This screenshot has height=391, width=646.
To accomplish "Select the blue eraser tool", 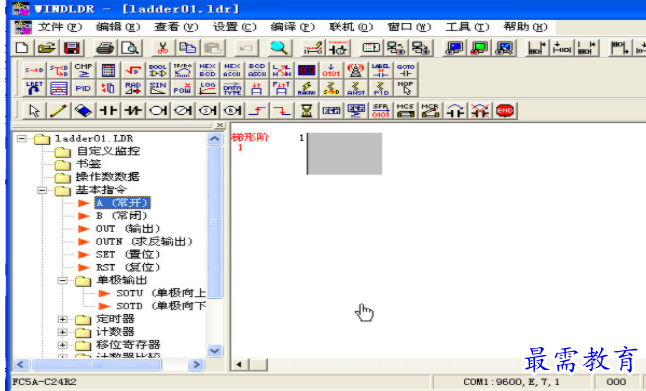I will pyautogui.click(x=84, y=110).
